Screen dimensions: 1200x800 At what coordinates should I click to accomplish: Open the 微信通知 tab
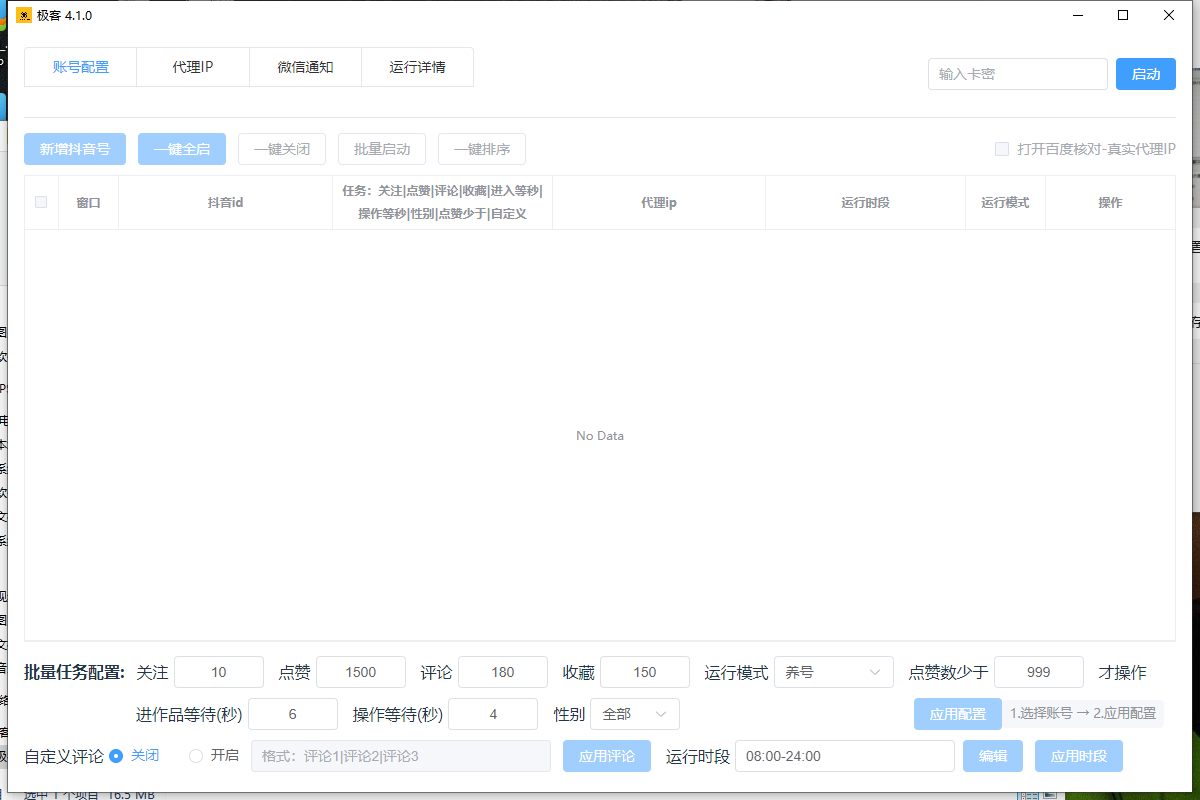coord(305,68)
